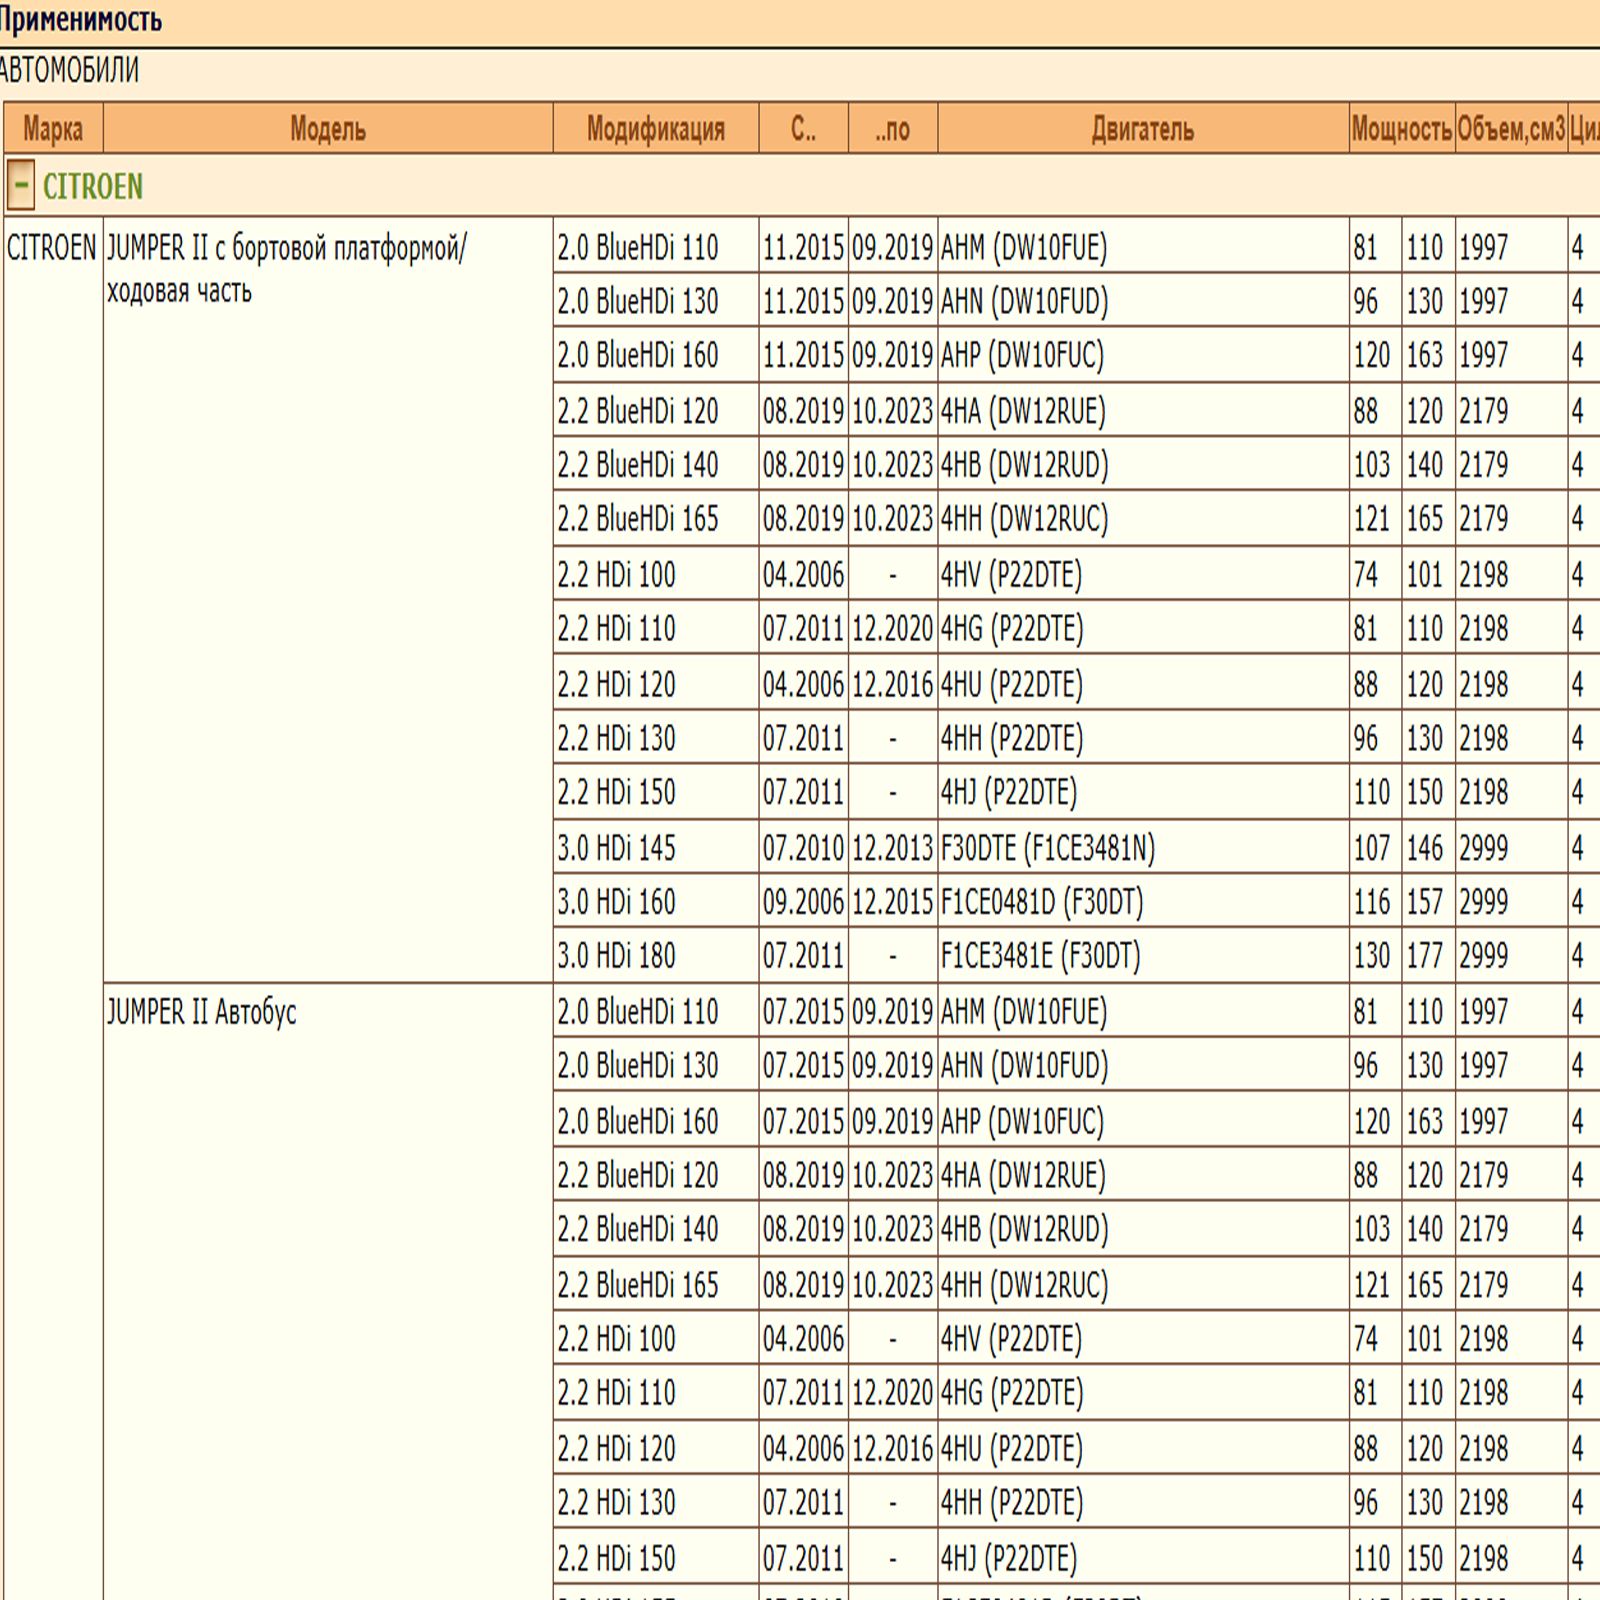Select engine F30DTE (F1CE3481N) cell
Image resolution: width=1600 pixels, height=1600 pixels.
click(1047, 848)
